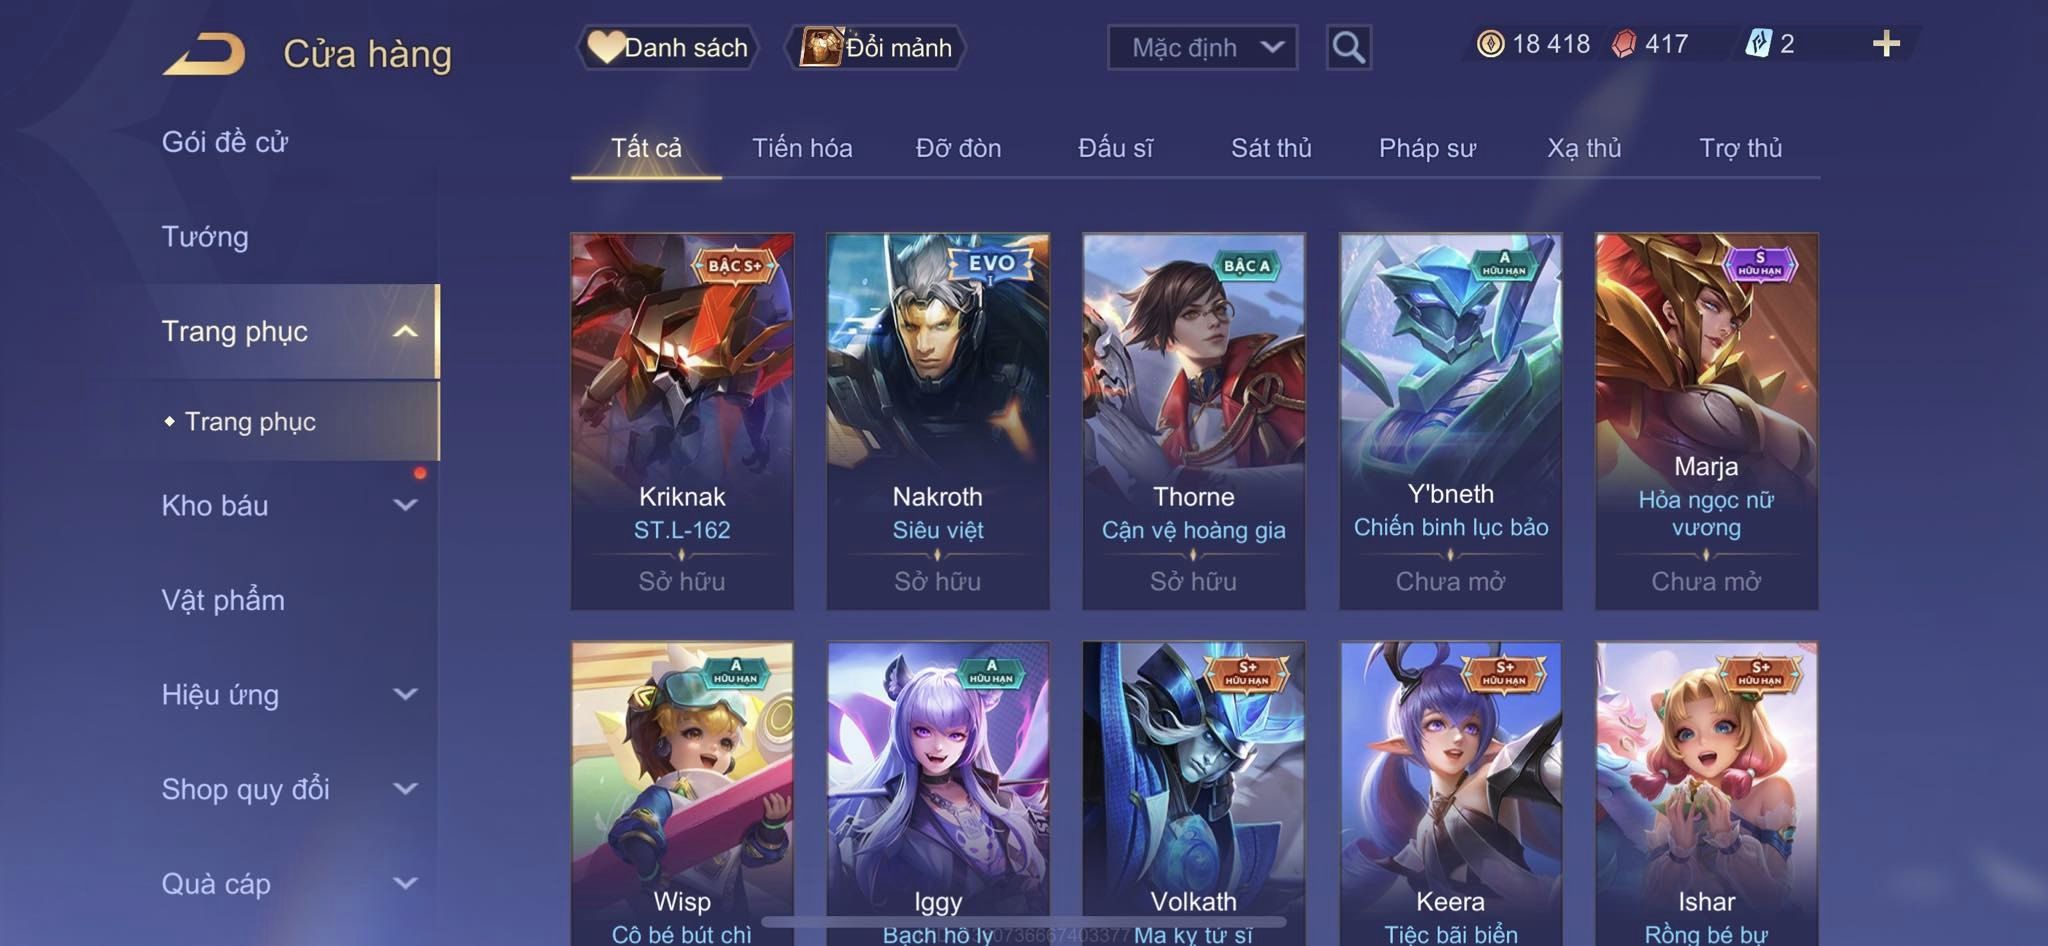Select the Kriknak ST.L-162 skin card
Viewport: 2048px width, 946px height.
tap(682, 421)
